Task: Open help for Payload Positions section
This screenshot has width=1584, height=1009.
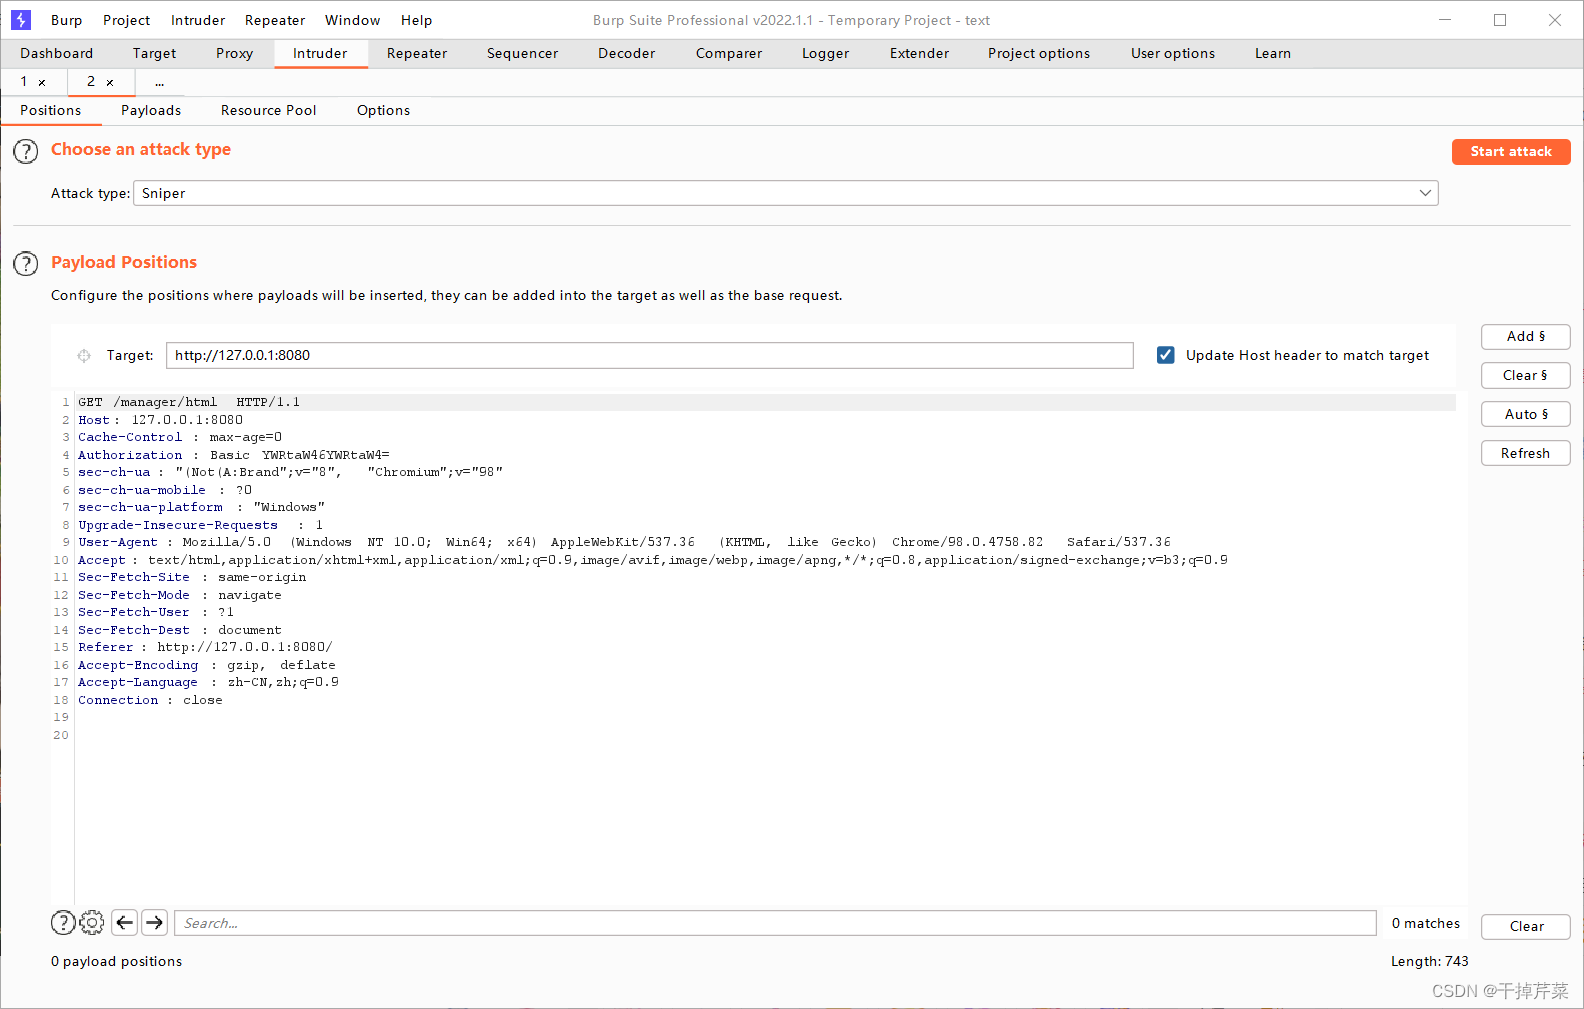Action: coord(25,264)
